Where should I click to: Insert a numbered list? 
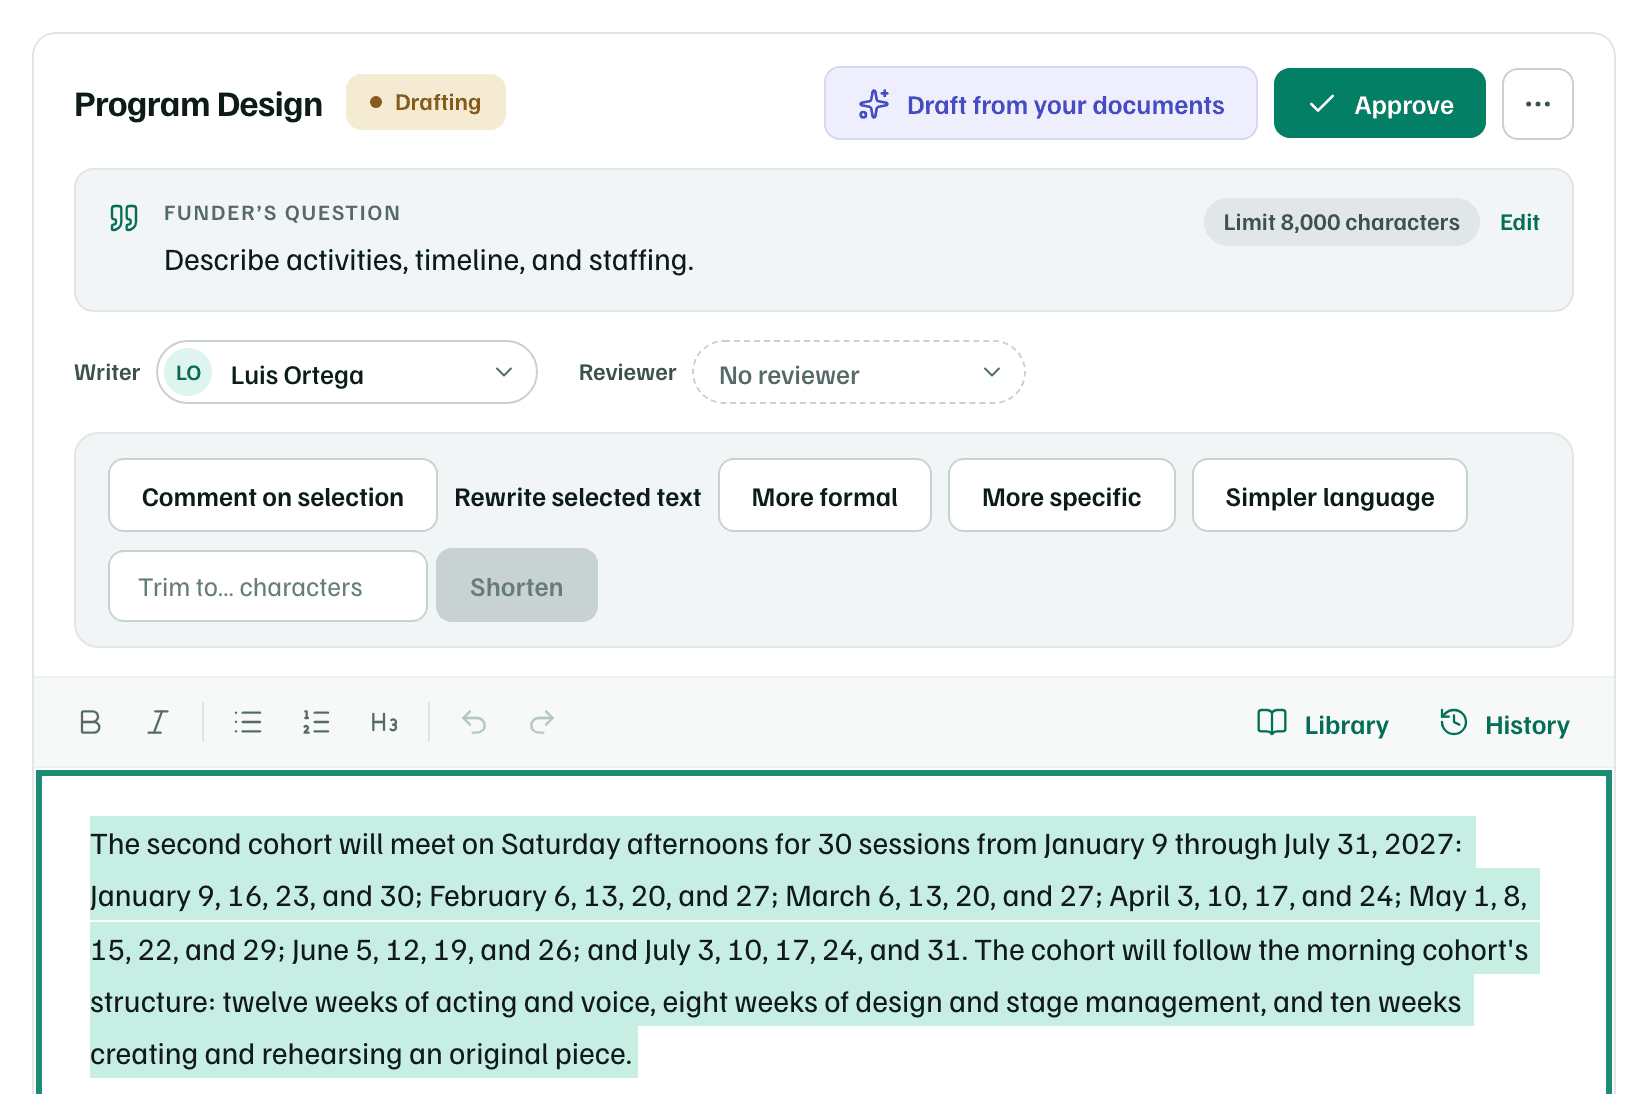316,722
